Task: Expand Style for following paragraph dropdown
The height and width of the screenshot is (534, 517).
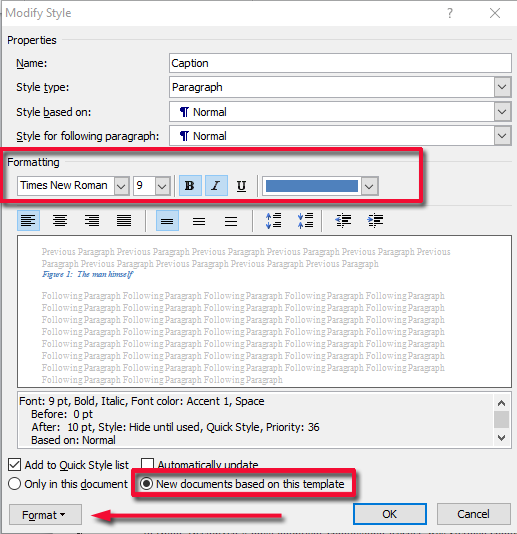Action: [x=502, y=136]
